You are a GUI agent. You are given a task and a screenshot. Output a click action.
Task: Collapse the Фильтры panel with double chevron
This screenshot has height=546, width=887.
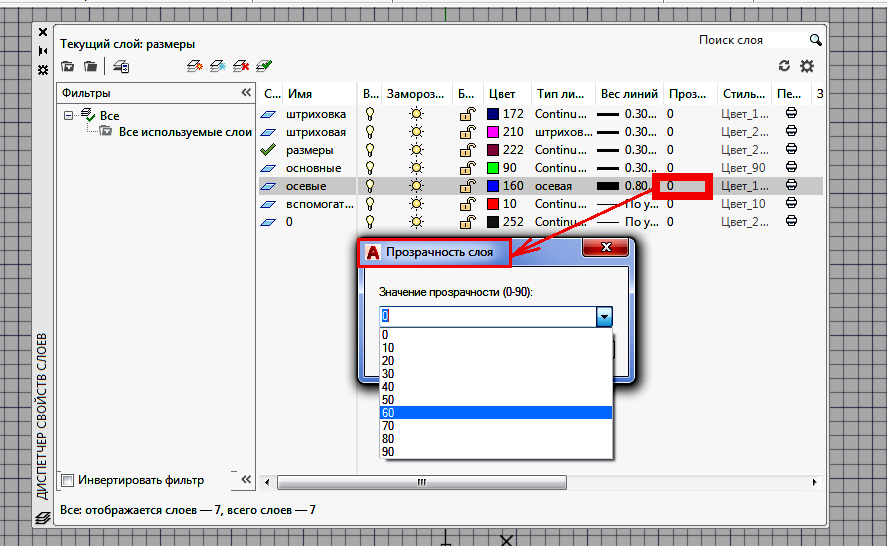pos(246,93)
